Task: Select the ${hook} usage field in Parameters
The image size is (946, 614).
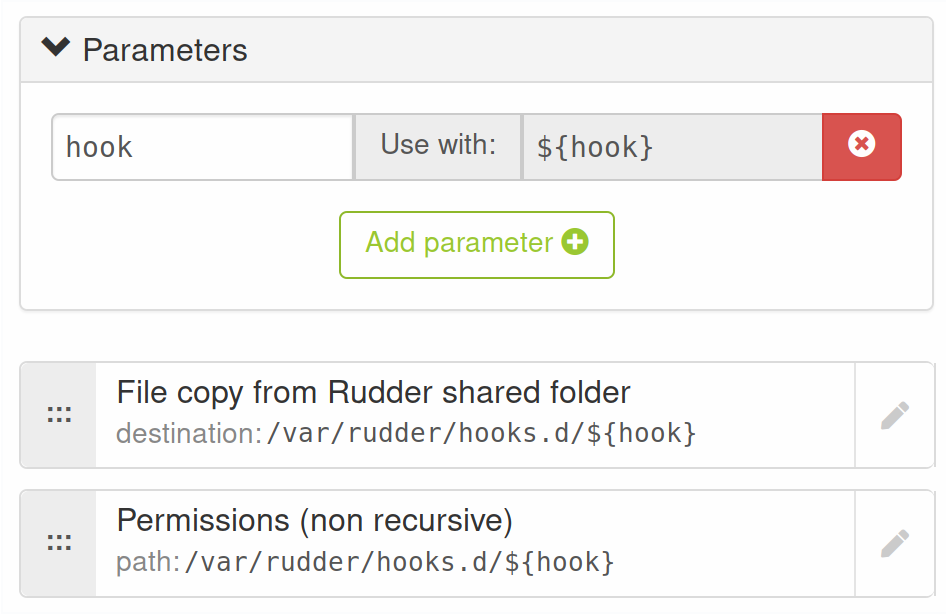Action: [671, 147]
